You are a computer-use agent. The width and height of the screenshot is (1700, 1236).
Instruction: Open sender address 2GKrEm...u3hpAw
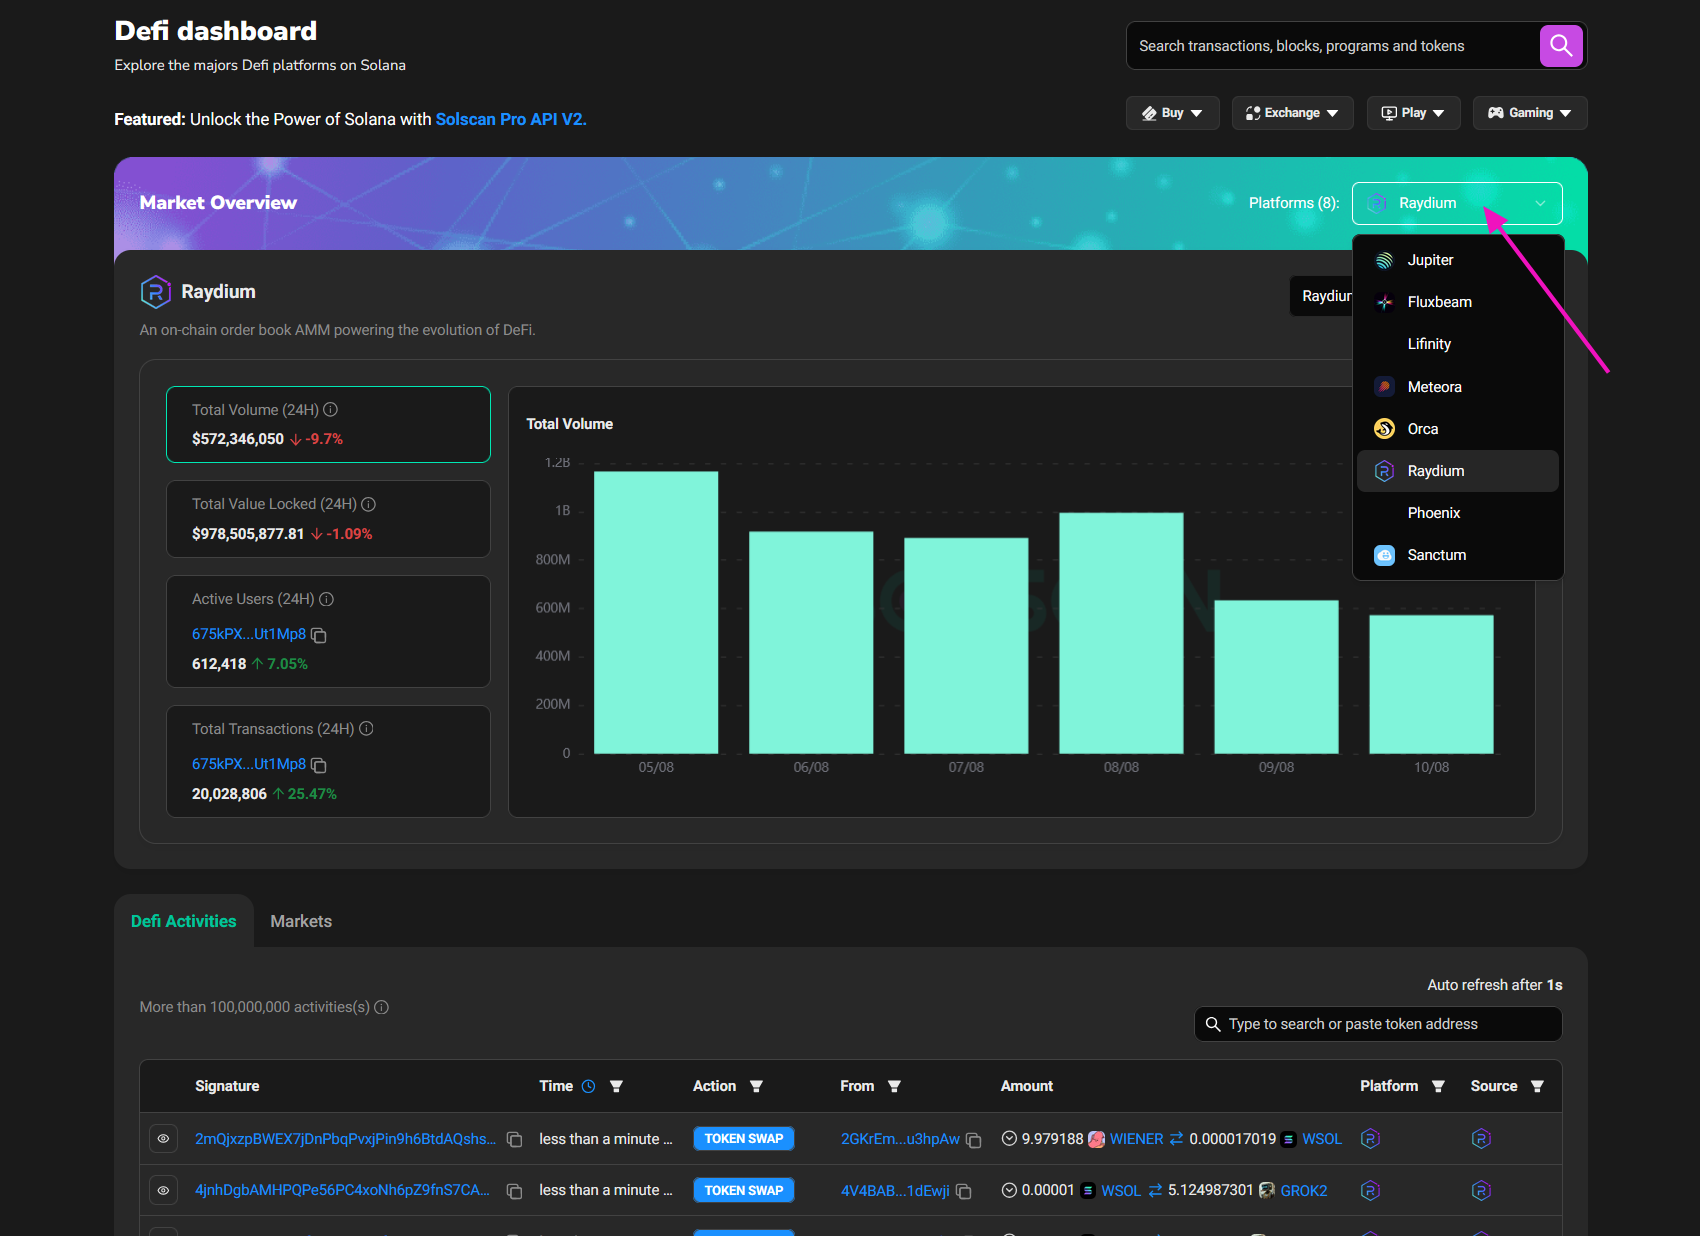900,1139
